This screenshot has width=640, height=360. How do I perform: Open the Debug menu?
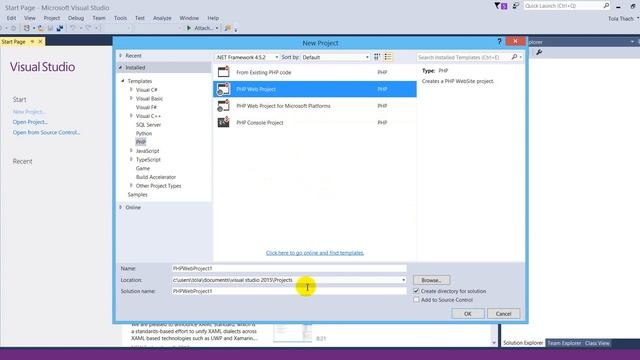click(76, 18)
